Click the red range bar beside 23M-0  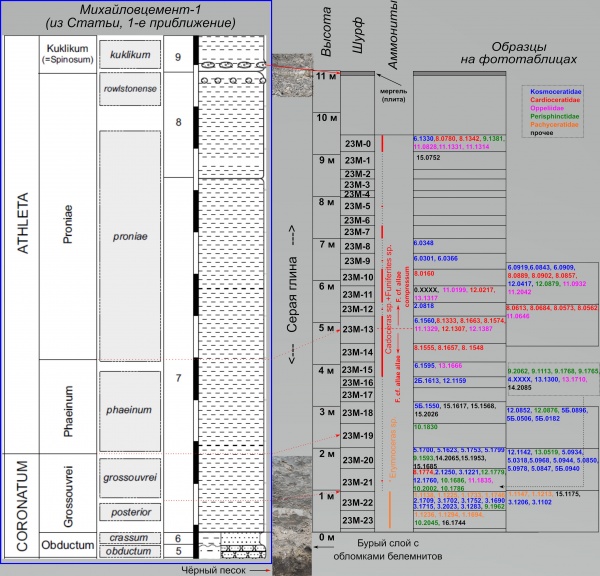pos(382,144)
